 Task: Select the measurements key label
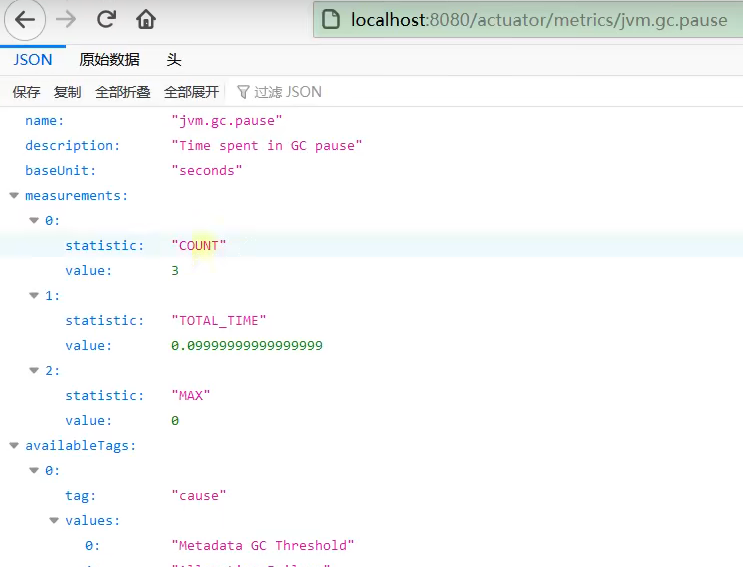coord(77,196)
